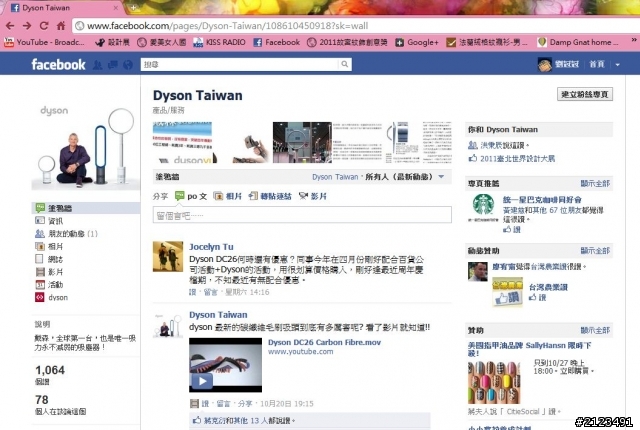This screenshot has height=430, width=640.
Task: Open the YouTube bookmark
Action: click(44, 42)
